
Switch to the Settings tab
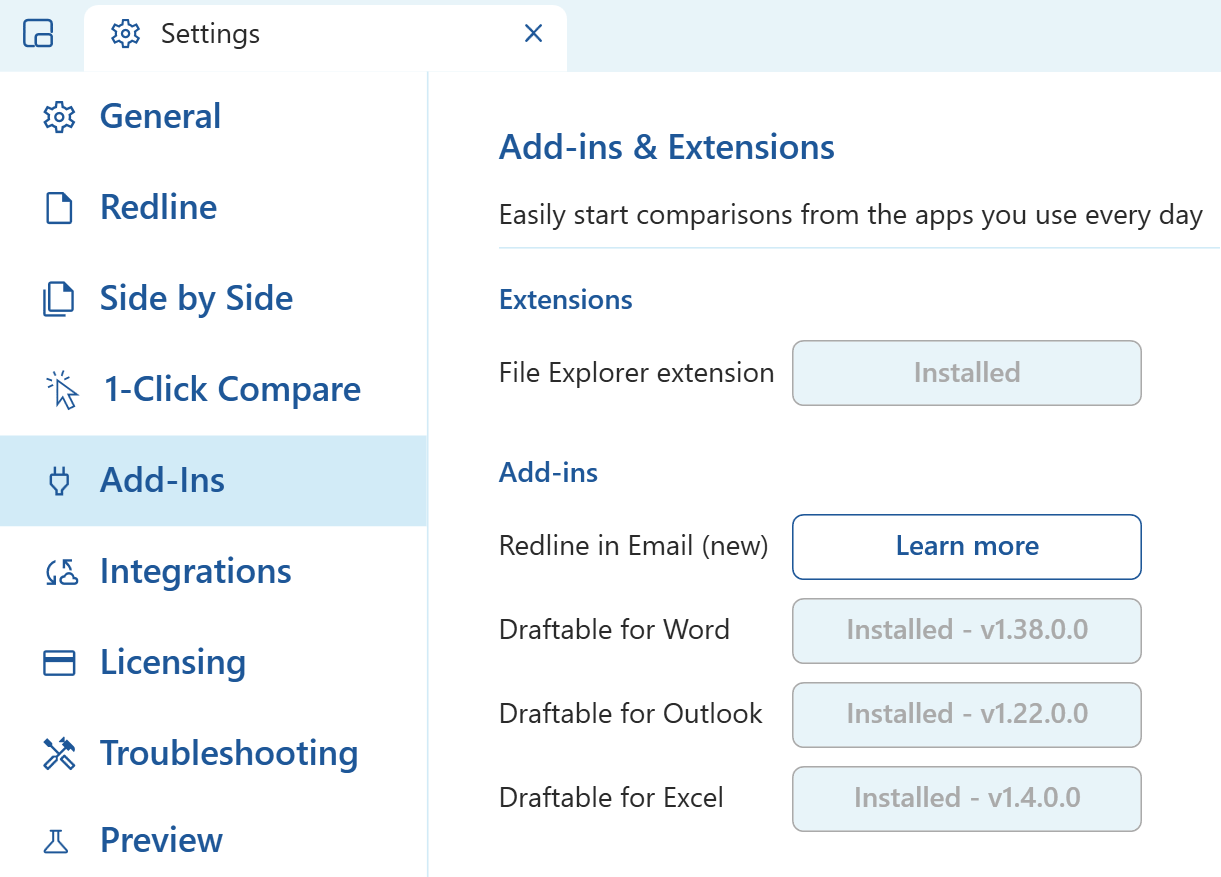210,34
